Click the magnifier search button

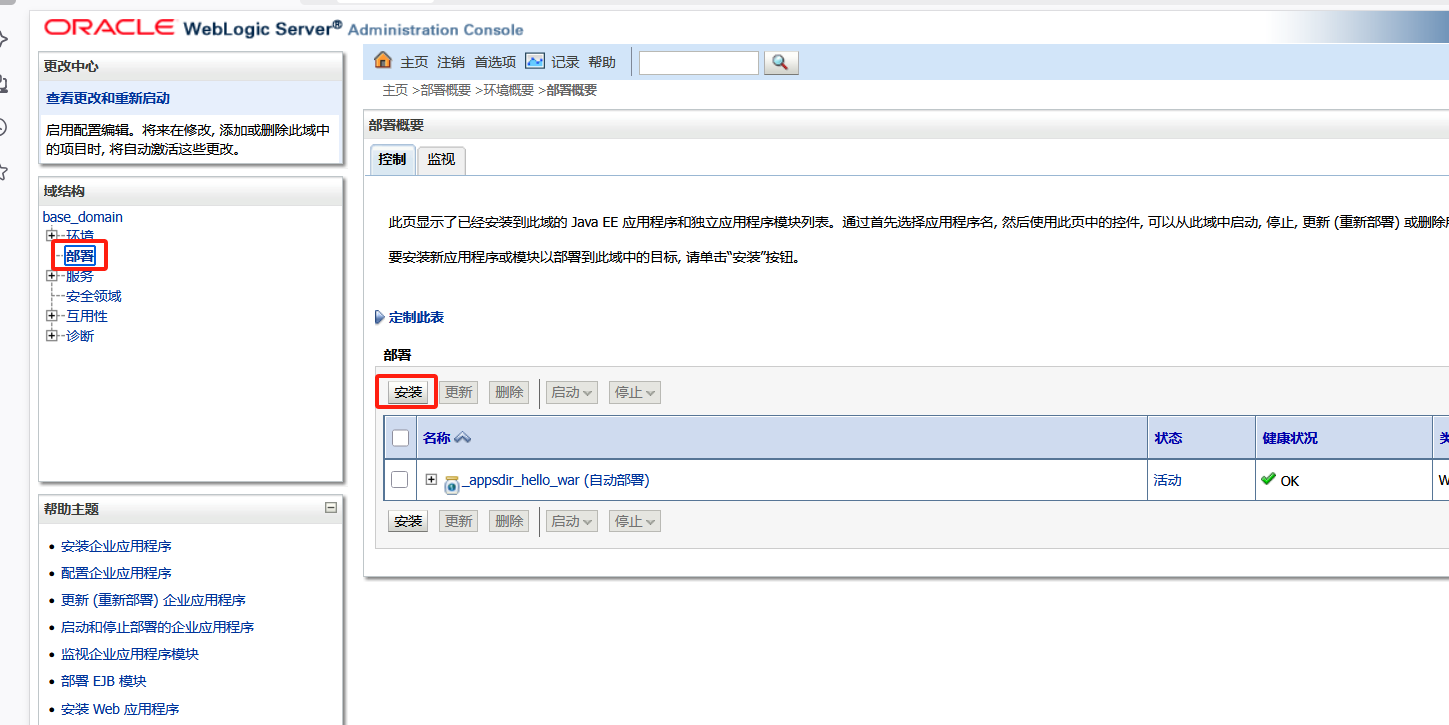781,63
